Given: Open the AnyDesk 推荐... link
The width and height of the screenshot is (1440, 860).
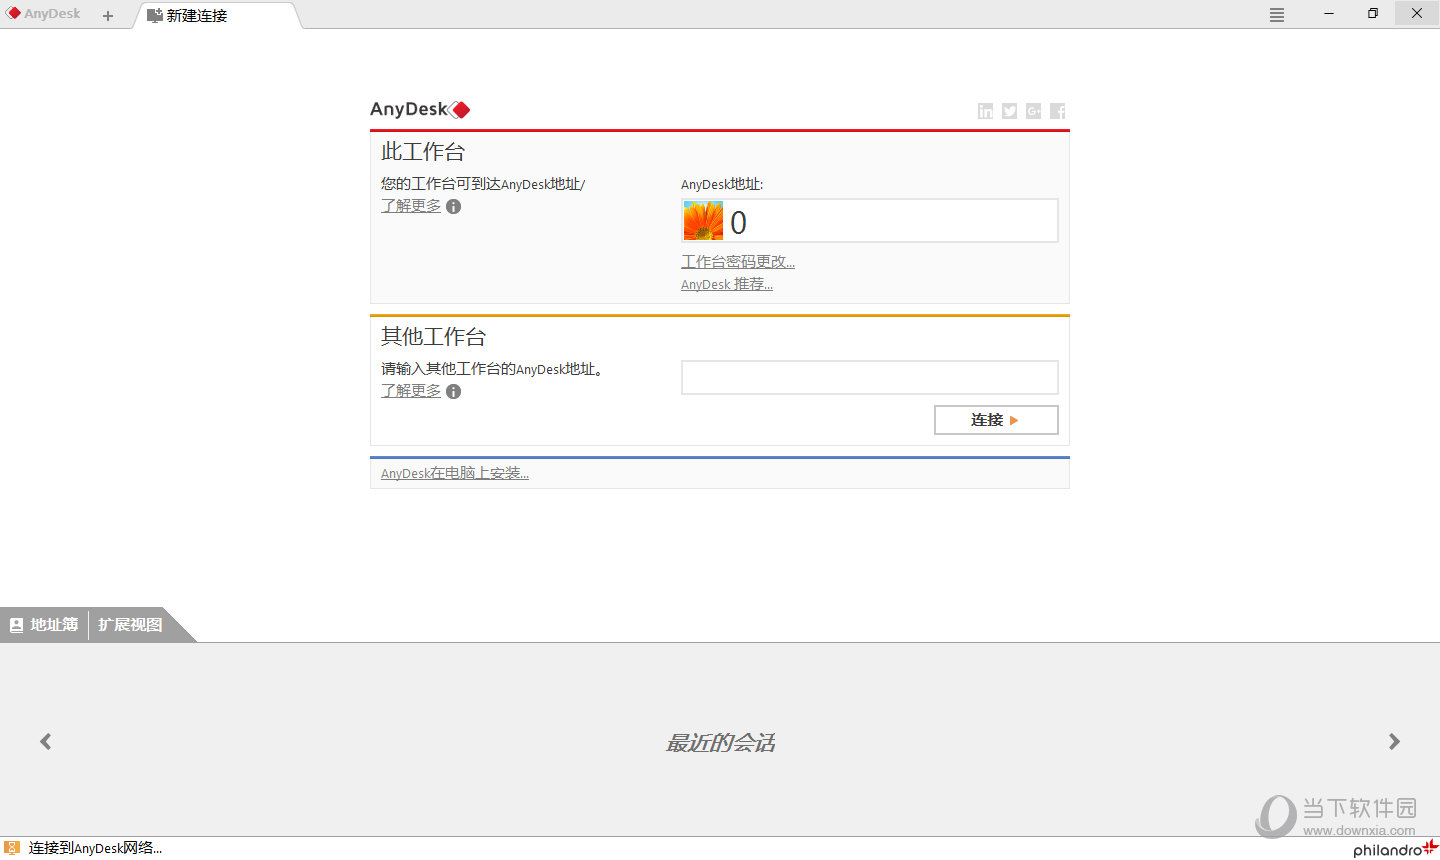Looking at the screenshot, I should (x=727, y=285).
